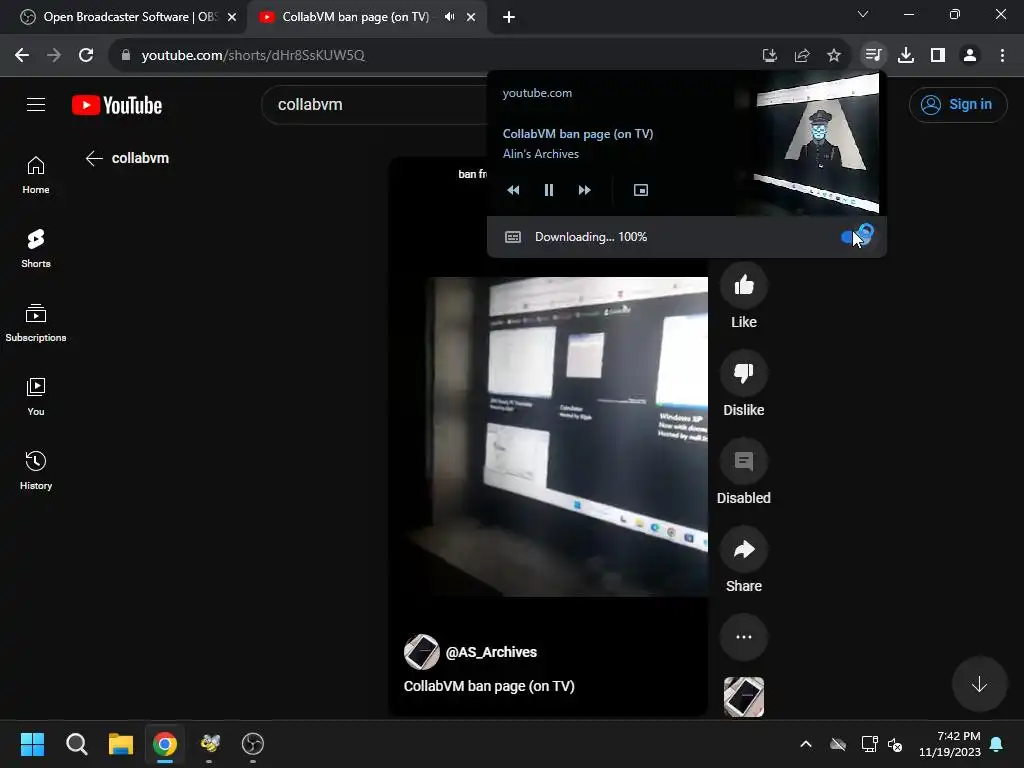Open the You section in sidebar
Viewport: 1024px width, 768px height.
coord(36,396)
